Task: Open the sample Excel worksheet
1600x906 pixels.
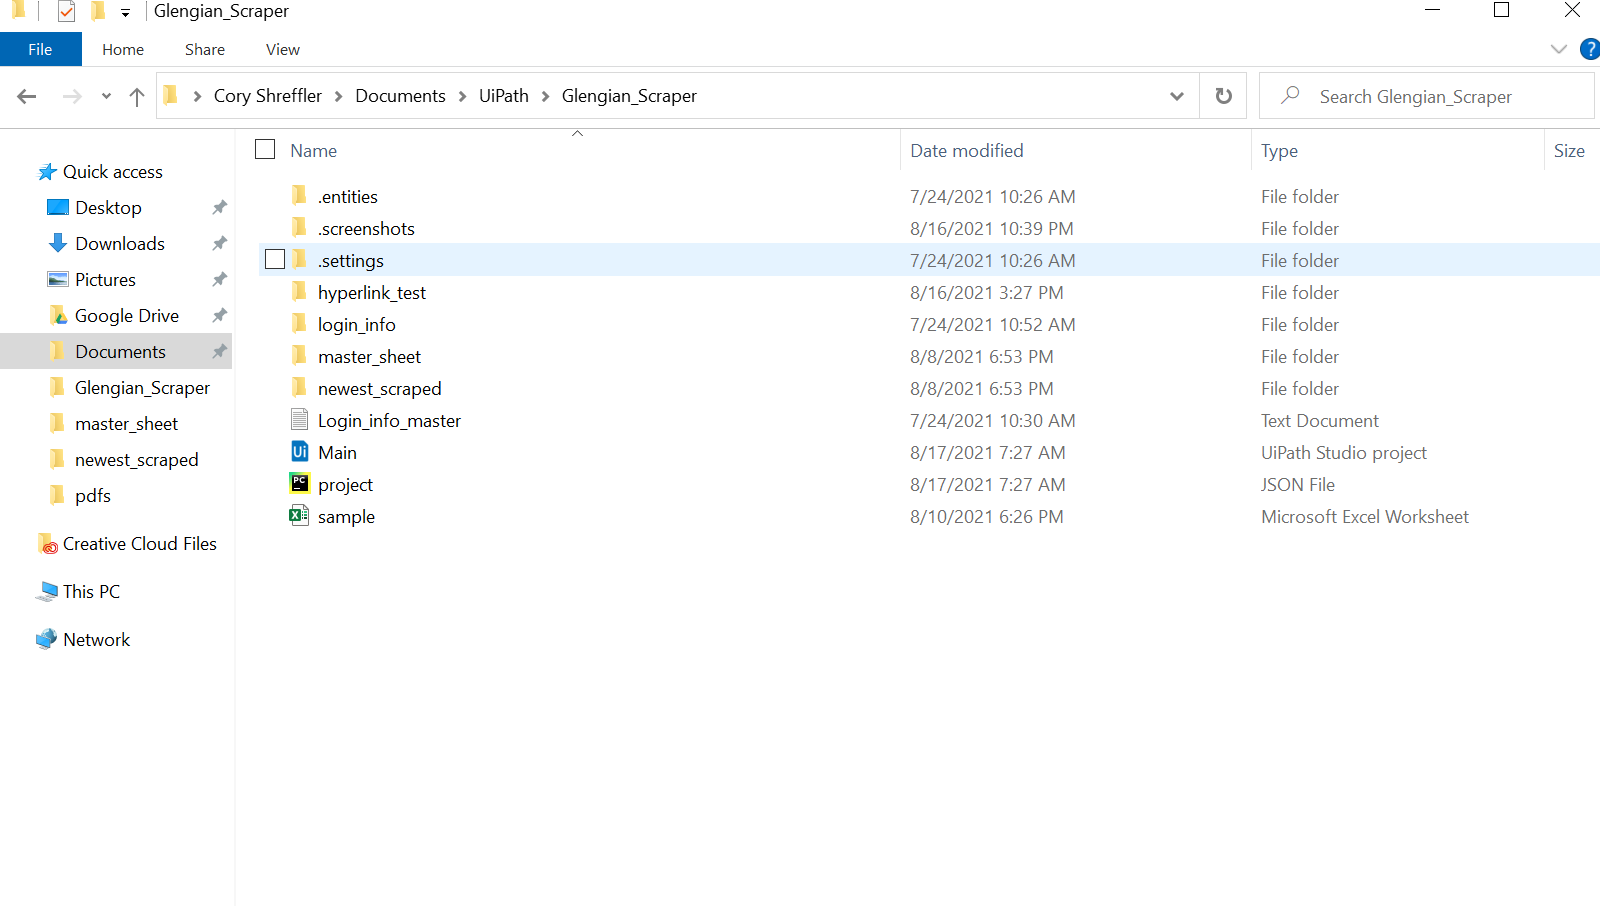Action: [x=346, y=516]
